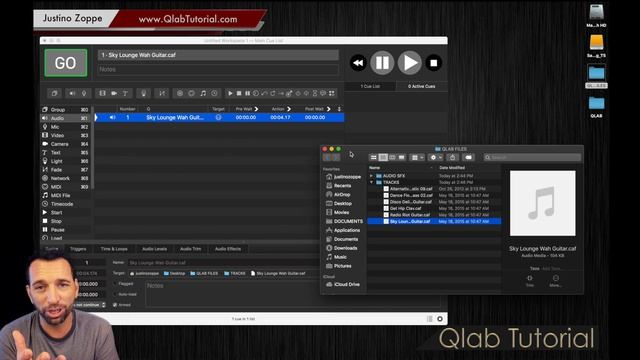Click the green GO button
The height and width of the screenshot is (360, 640).
click(66, 63)
